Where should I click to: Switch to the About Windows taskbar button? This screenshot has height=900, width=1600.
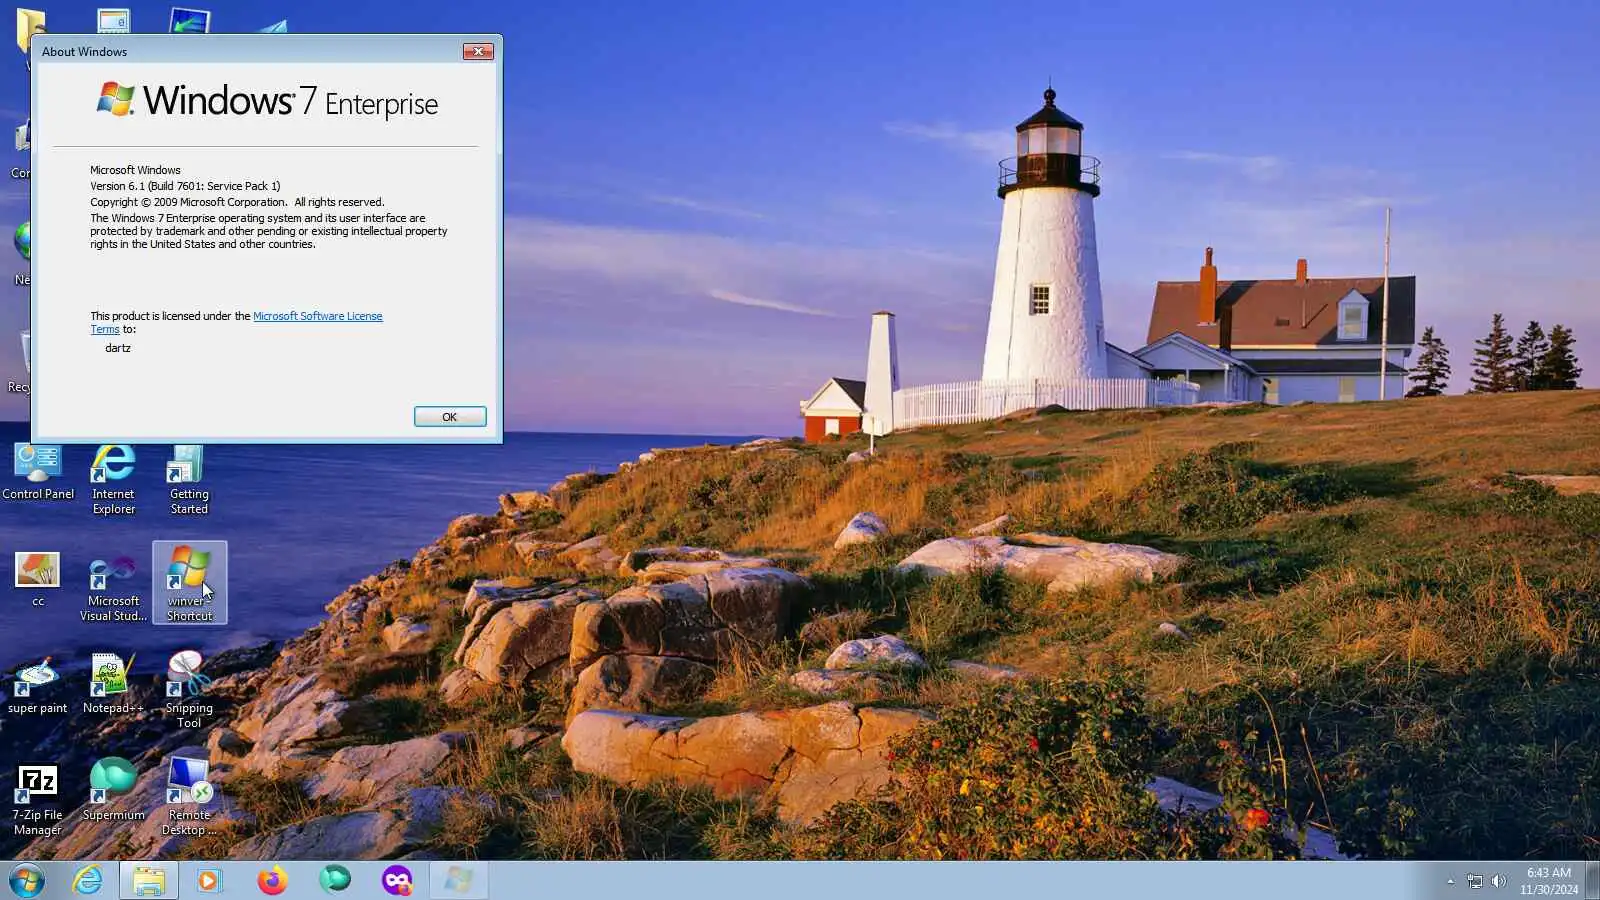click(x=459, y=881)
